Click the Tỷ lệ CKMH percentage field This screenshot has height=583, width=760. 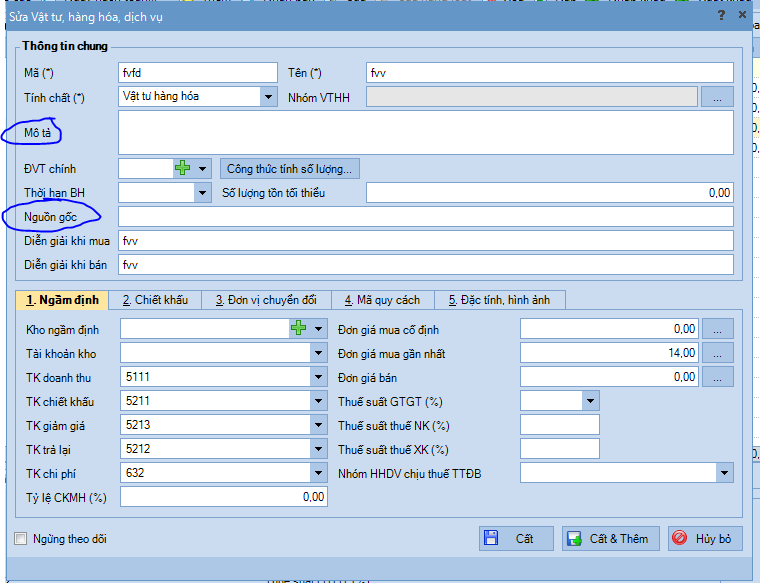click(224, 497)
